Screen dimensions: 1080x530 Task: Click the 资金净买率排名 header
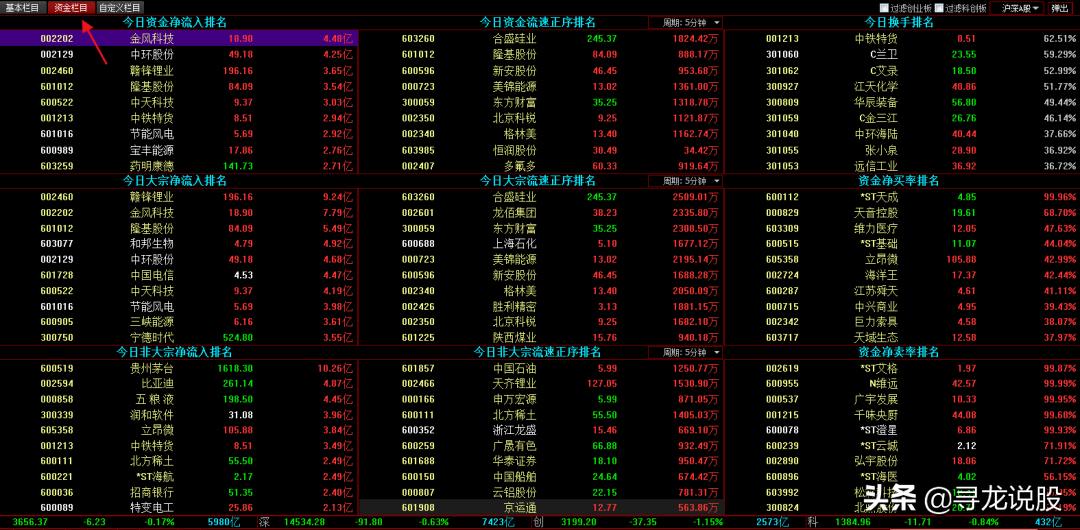coord(899,181)
